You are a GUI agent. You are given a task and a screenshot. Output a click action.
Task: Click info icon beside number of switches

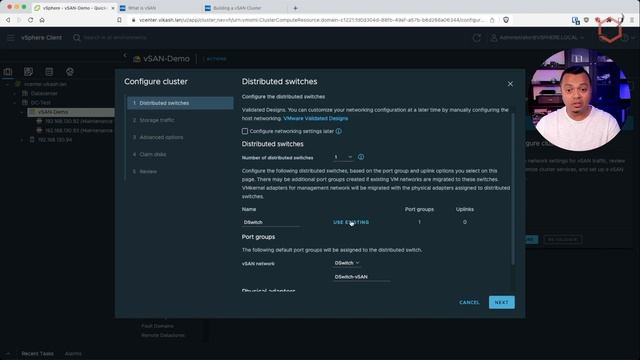click(x=361, y=157)
